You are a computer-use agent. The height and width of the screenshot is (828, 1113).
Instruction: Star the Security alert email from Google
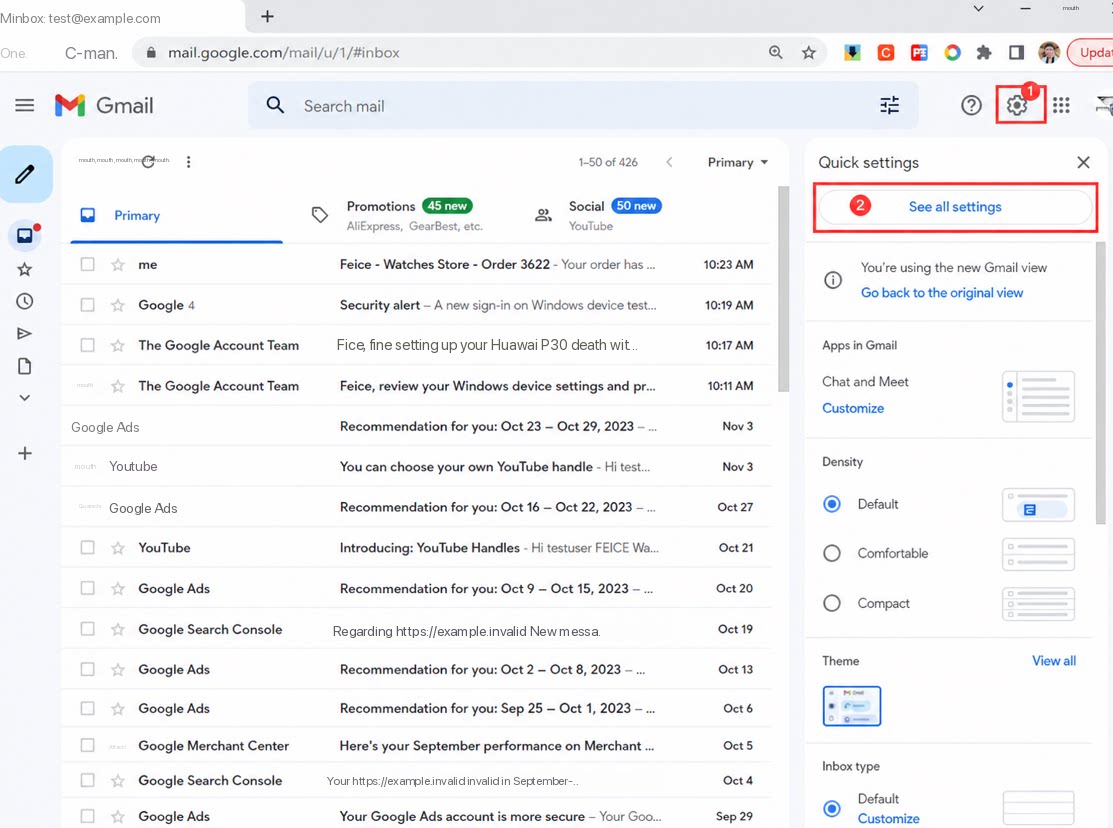[x=118, y=305]
